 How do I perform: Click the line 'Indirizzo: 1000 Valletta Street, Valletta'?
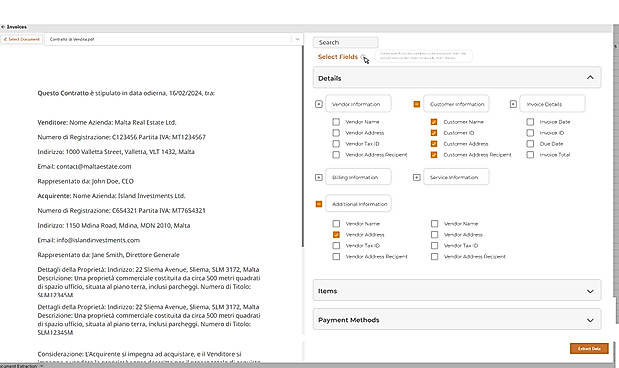tap(116, 152)
